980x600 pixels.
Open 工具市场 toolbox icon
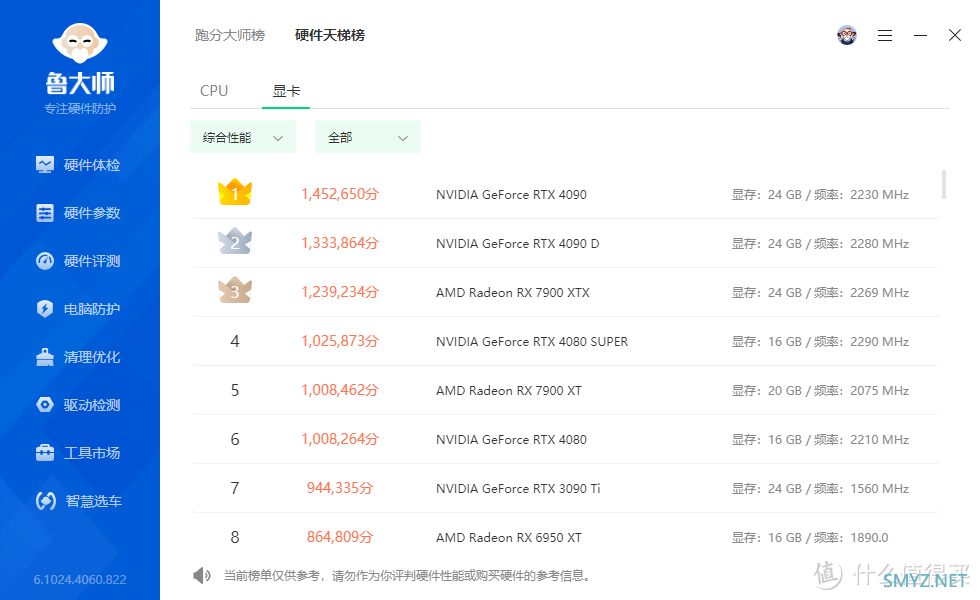[x=45, y=452]
